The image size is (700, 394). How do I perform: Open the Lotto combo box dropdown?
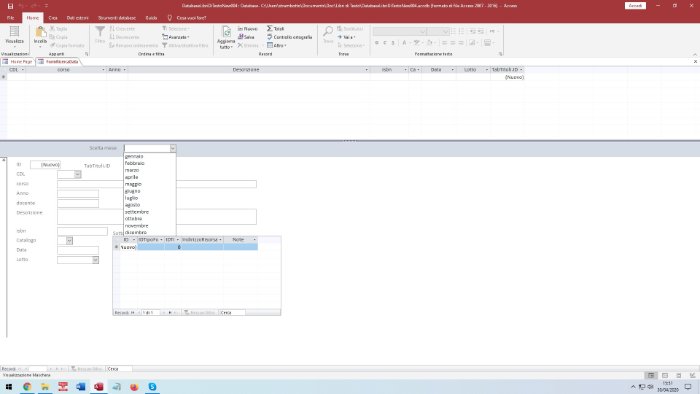click(96, 260)
